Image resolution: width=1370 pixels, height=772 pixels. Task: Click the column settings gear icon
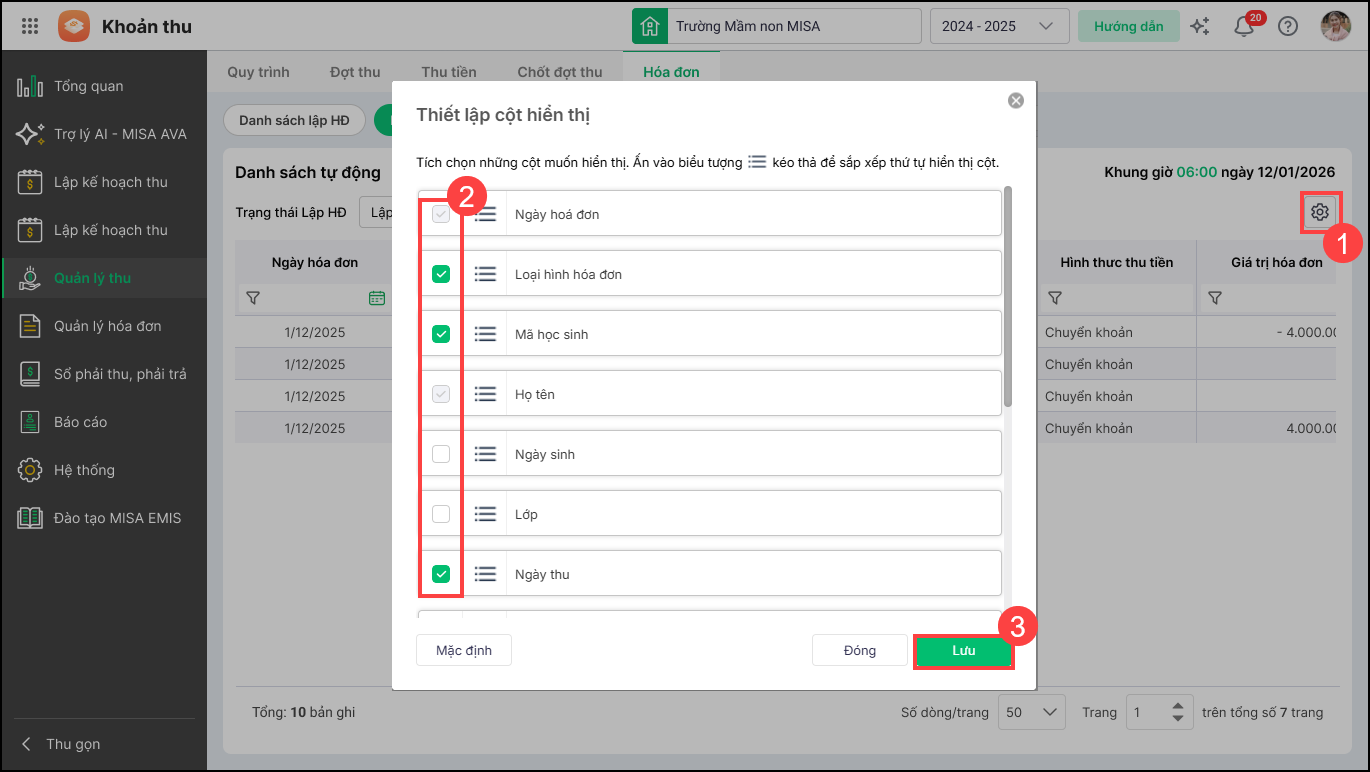click(x=1320, y=212)
